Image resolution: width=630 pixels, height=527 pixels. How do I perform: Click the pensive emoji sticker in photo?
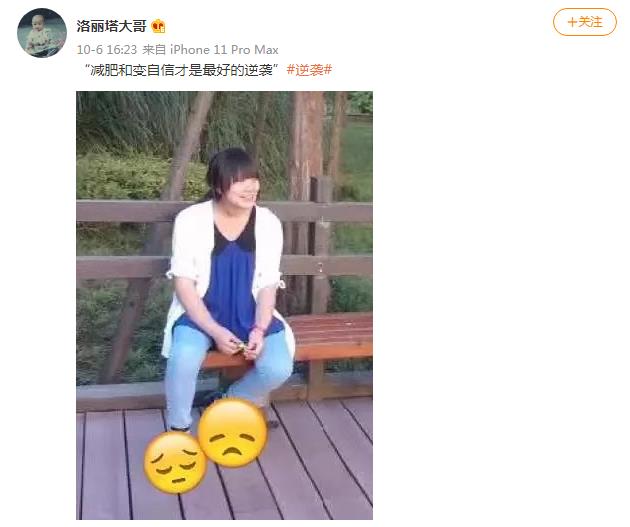click(x=175, y=463)
